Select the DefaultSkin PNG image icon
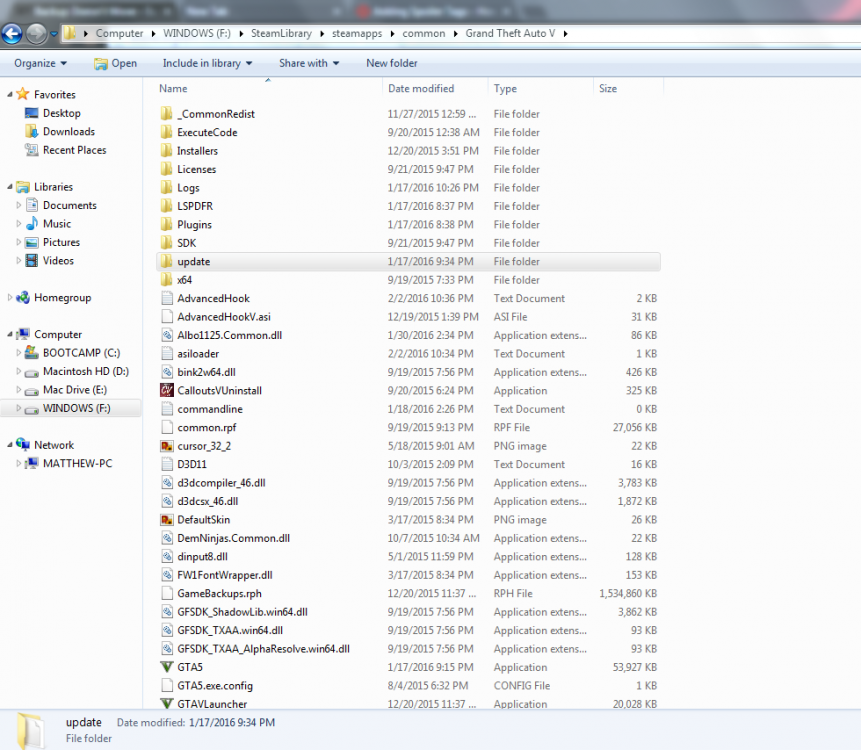 point(167,519)
